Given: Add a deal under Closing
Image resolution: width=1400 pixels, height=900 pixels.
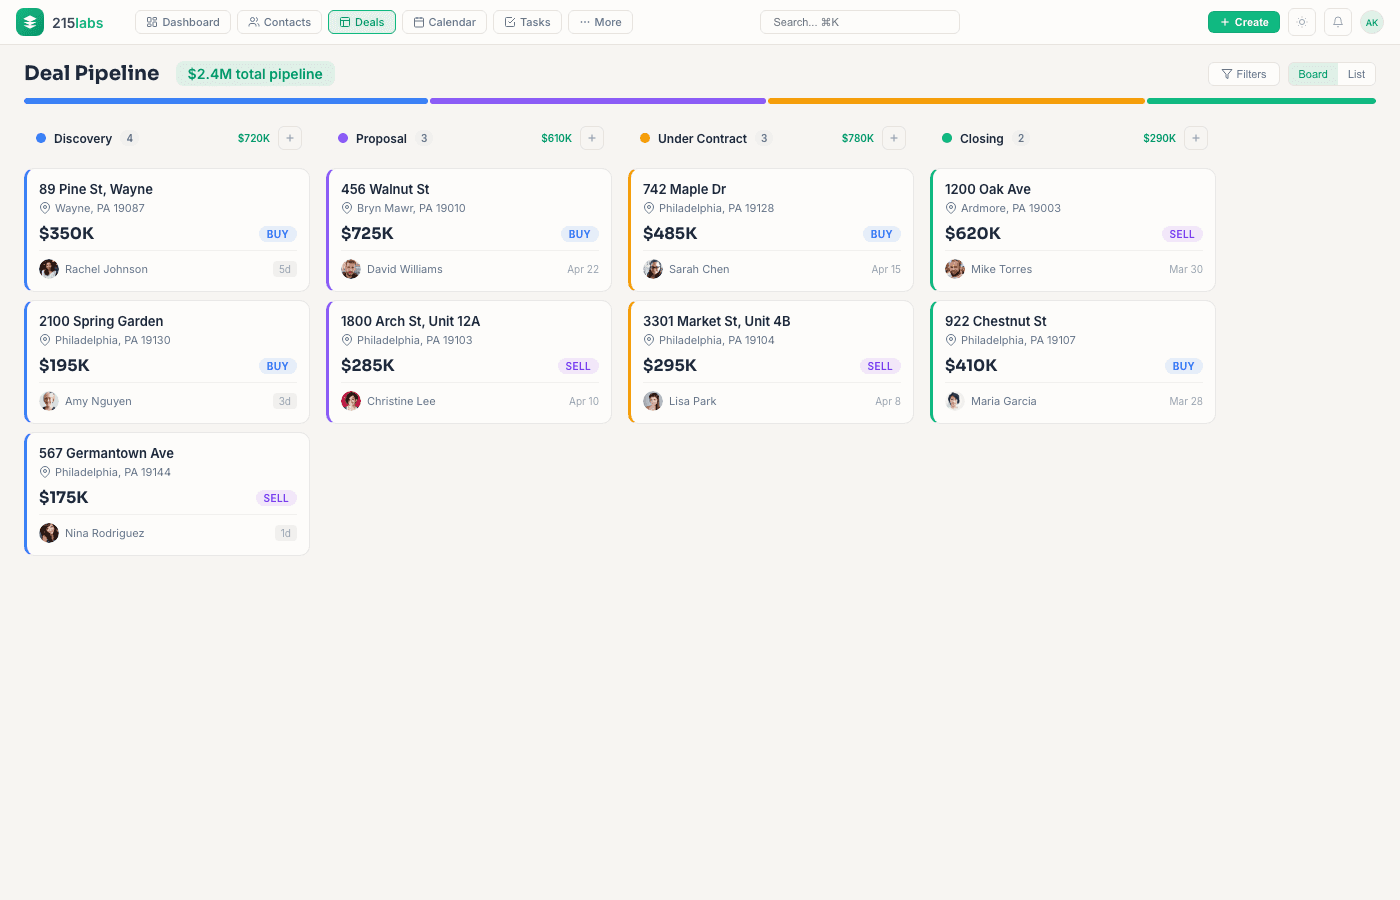Looking at the screenshot, I should (x=1196, y=138).
